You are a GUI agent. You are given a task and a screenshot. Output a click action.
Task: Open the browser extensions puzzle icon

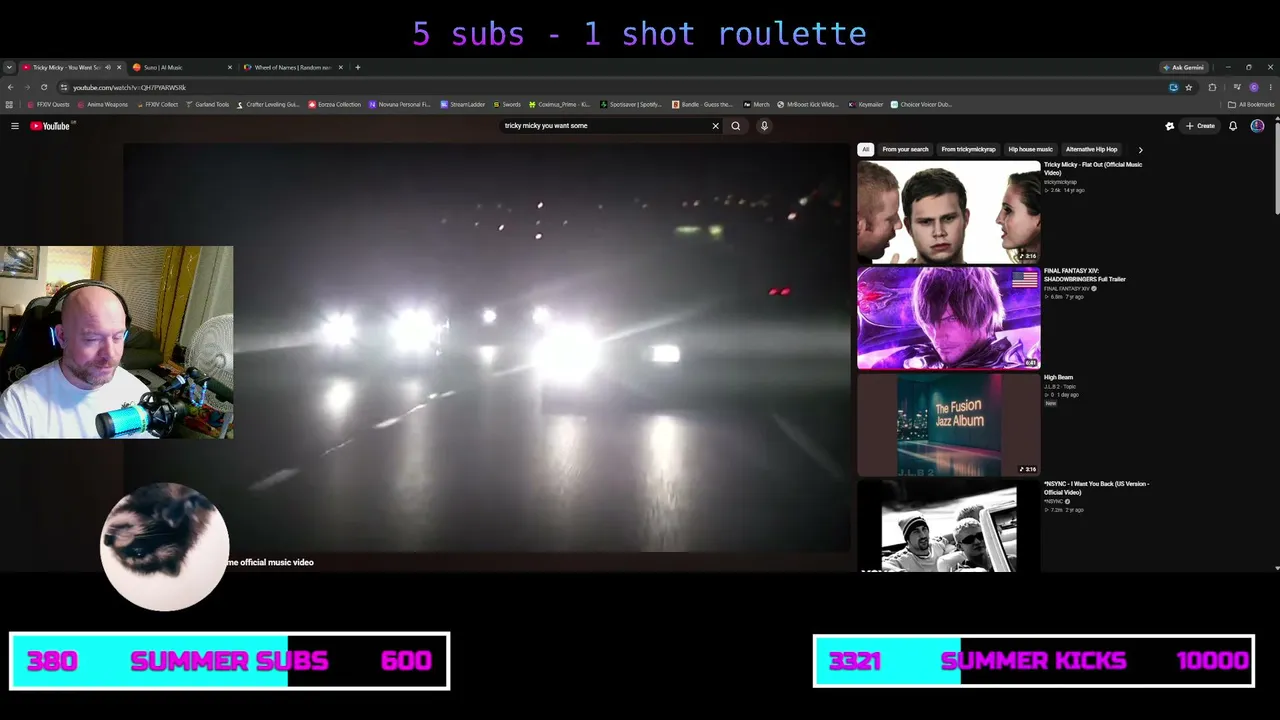[x=1213, y=87]
